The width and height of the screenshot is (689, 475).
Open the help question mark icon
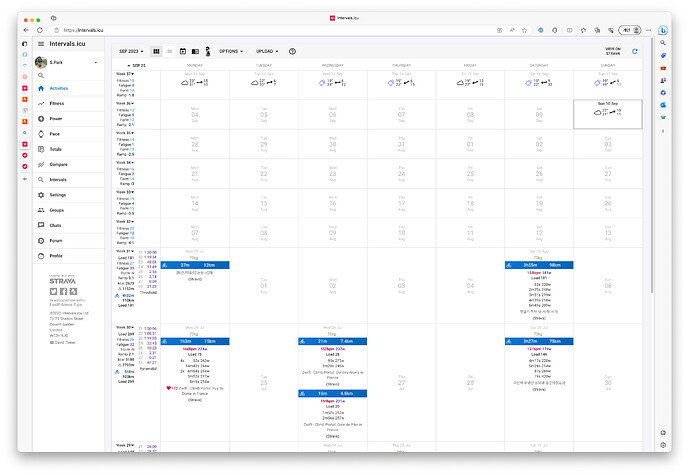(x=292, y=50)
